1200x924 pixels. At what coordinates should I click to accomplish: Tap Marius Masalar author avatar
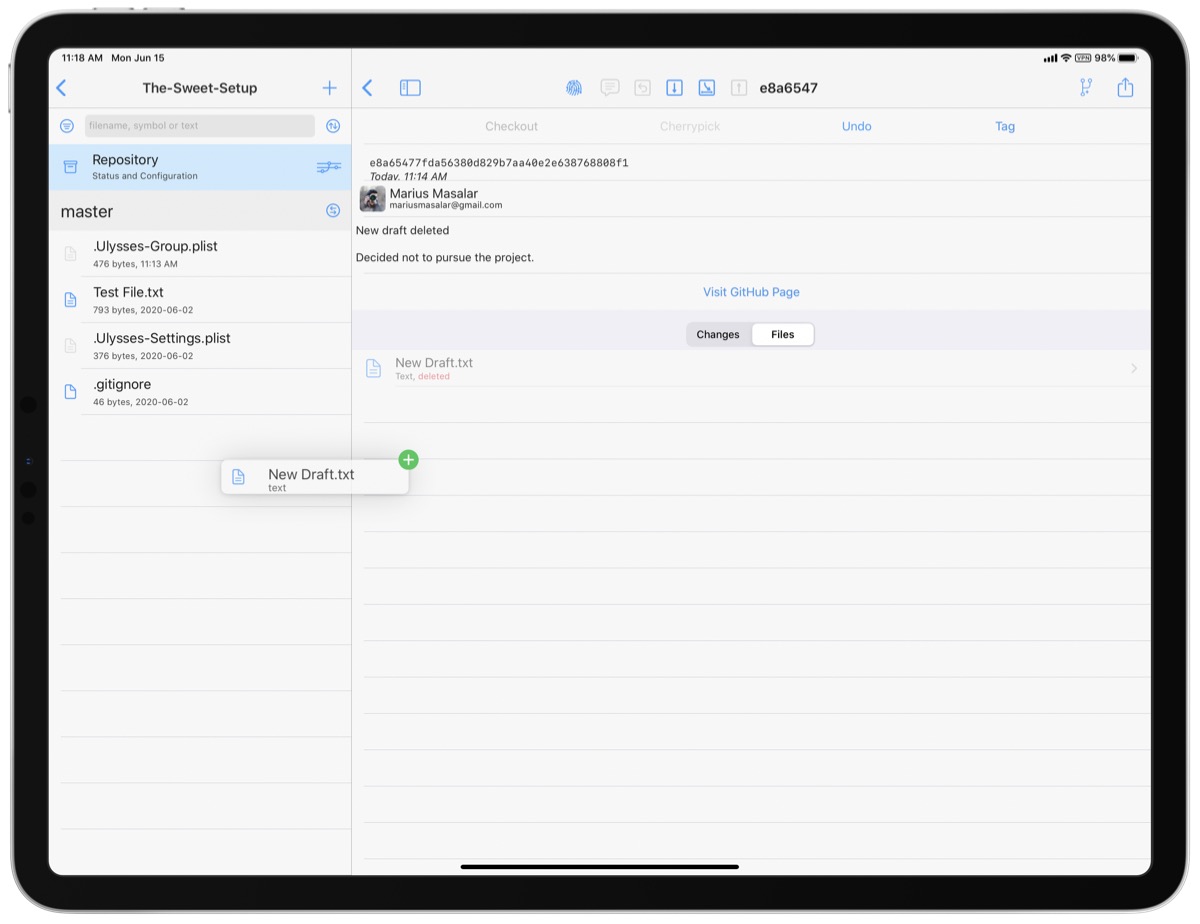pyautogui.click(x=372, y=198)
